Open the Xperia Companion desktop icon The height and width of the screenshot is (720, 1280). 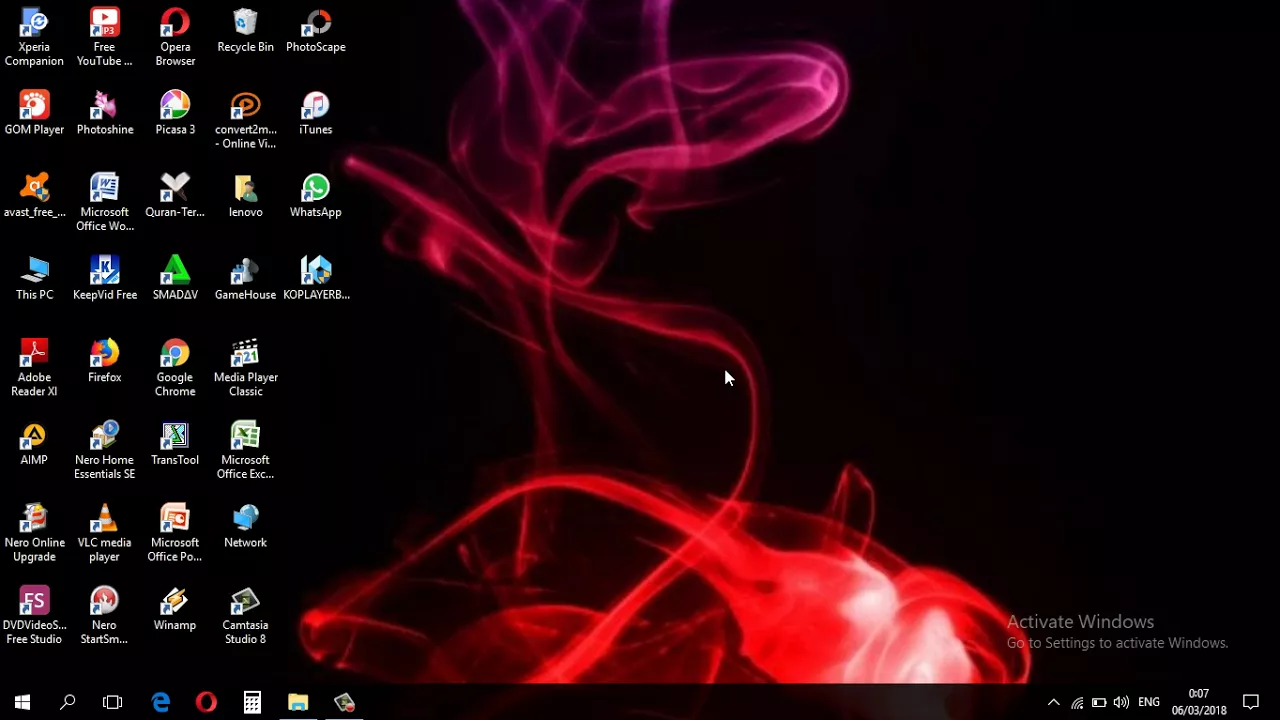pos(34,38)
